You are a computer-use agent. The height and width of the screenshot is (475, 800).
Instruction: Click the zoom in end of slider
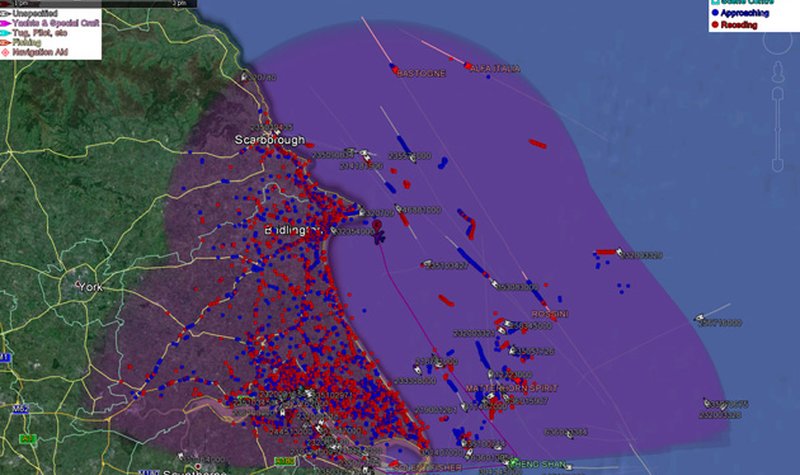click(x=778, y=92)
